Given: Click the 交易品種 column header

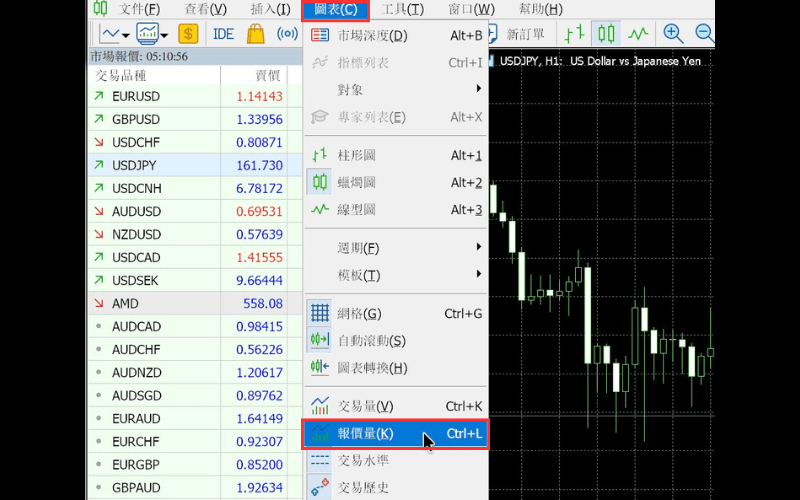Looking at the screenshot, I should [154, 76].
